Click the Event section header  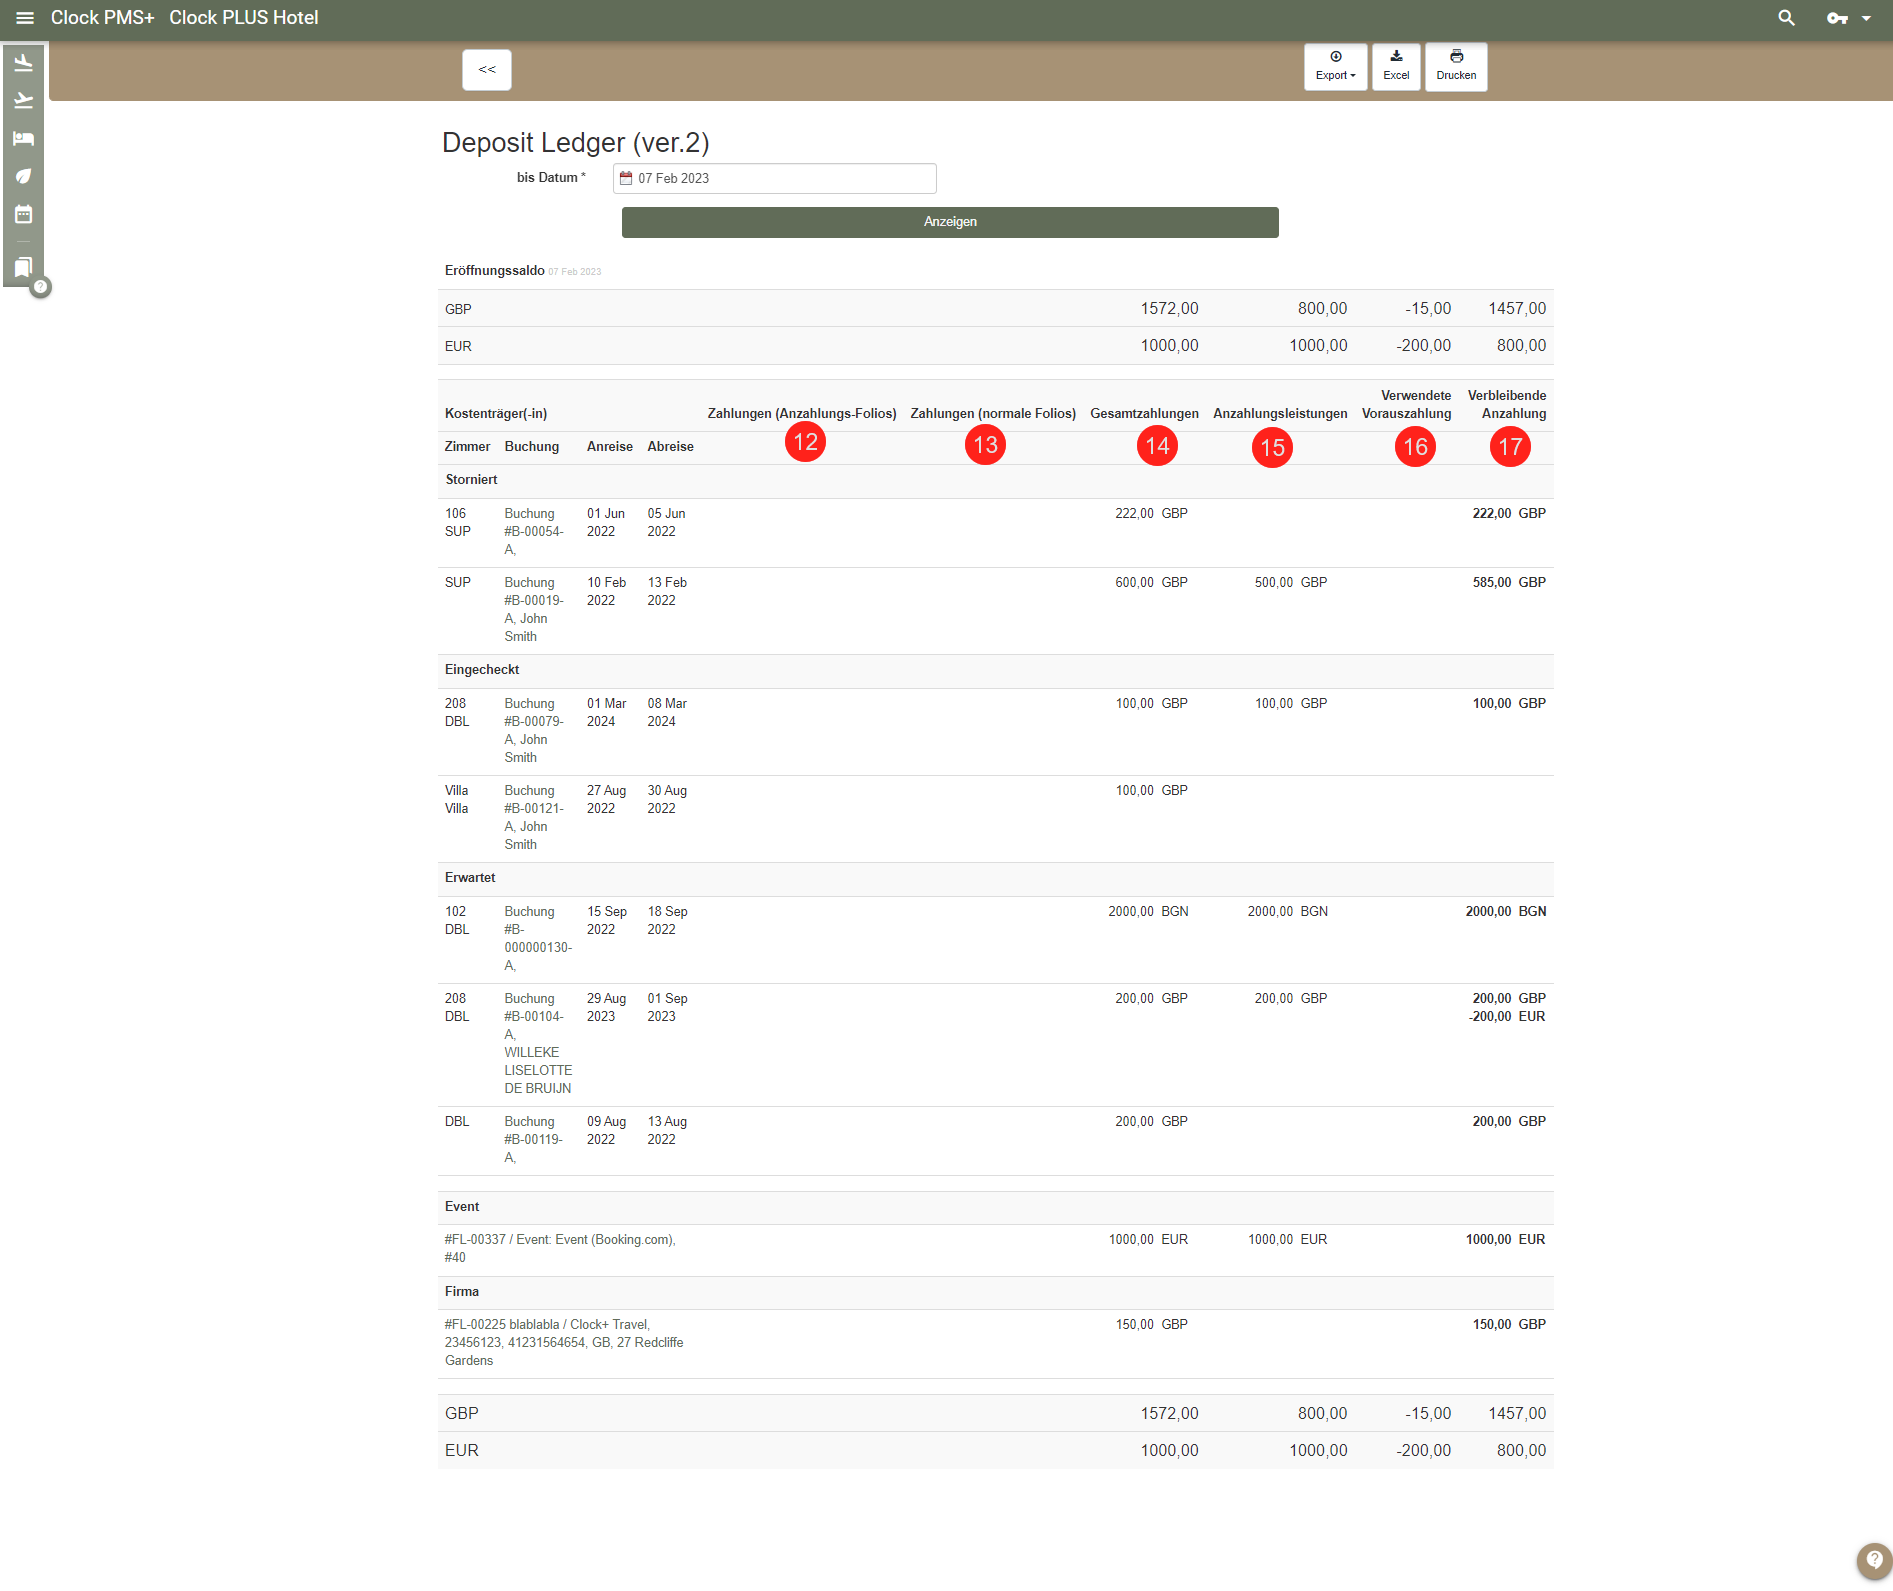462,1207
